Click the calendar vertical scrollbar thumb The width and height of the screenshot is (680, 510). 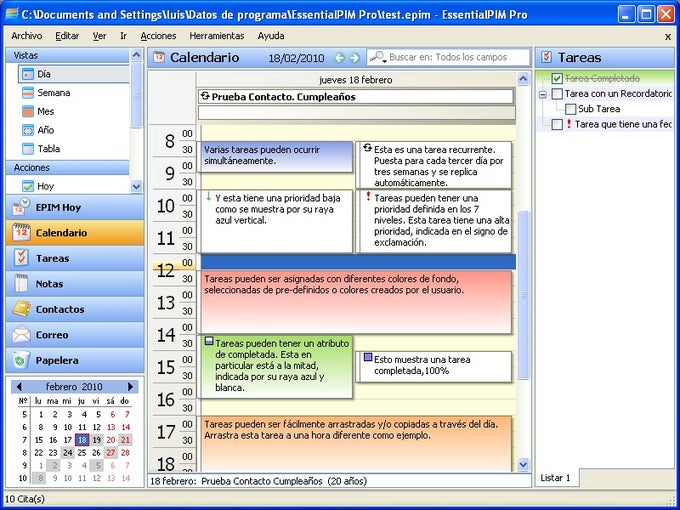pyautogui.click(x=523, y=295)
